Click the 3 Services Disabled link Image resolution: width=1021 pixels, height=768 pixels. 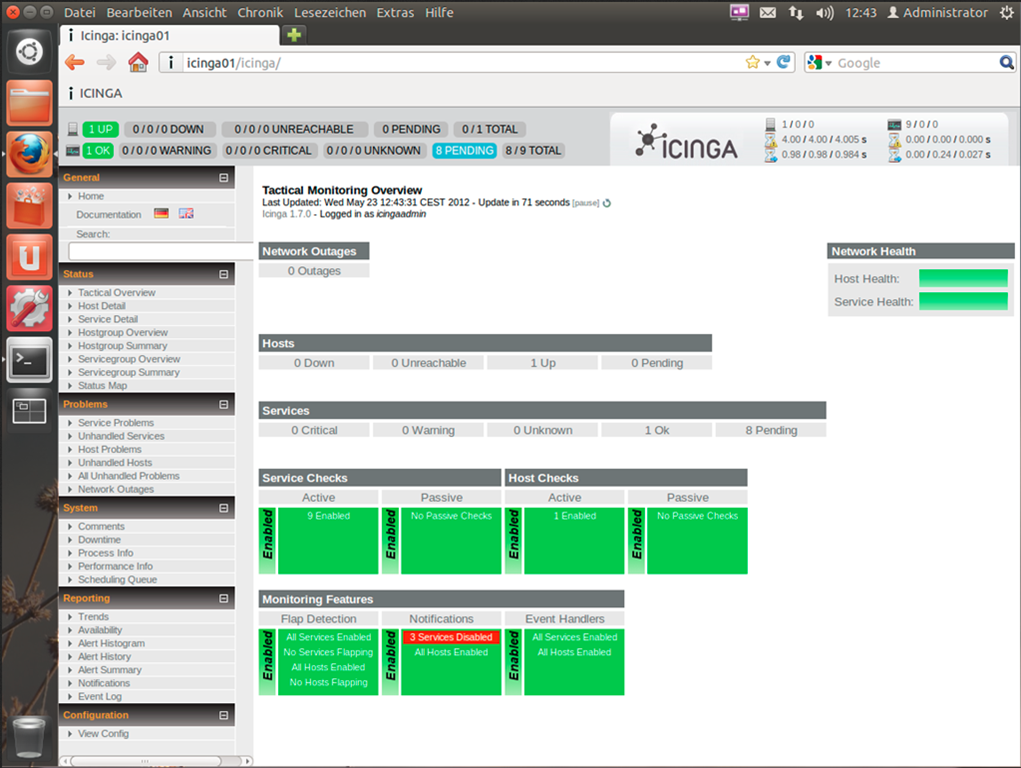point(450,637)
